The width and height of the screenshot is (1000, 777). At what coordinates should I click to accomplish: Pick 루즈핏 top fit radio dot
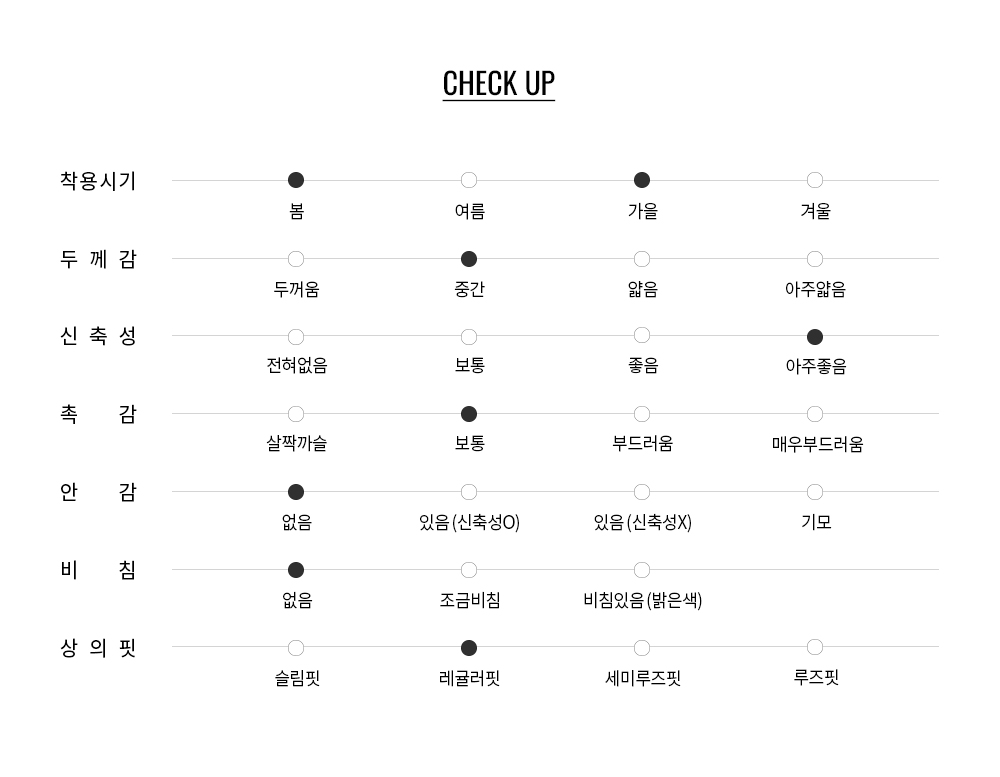tap(815, 647)
